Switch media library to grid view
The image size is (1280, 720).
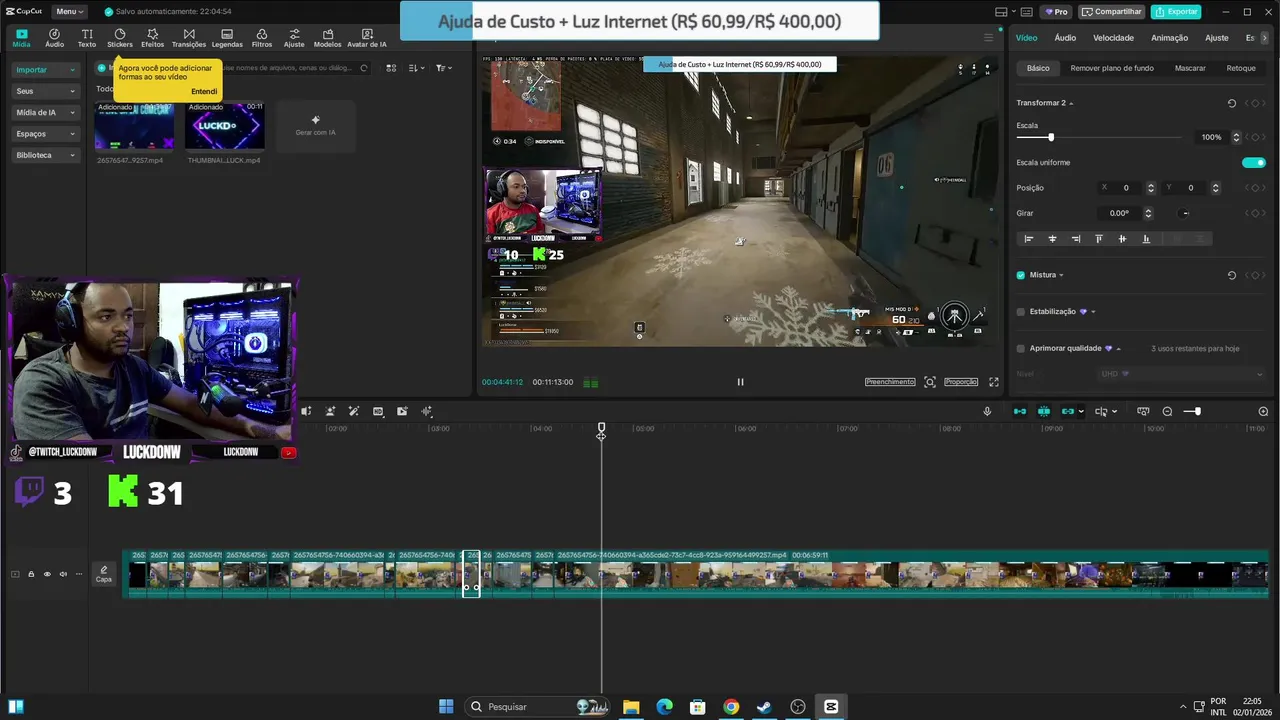[391, 68]
